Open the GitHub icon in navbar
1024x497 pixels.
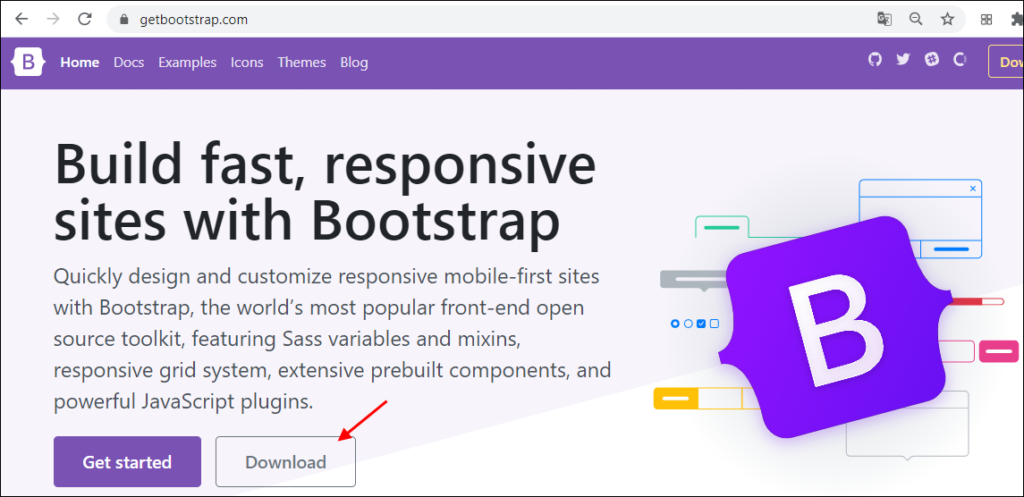pos(874,59)
